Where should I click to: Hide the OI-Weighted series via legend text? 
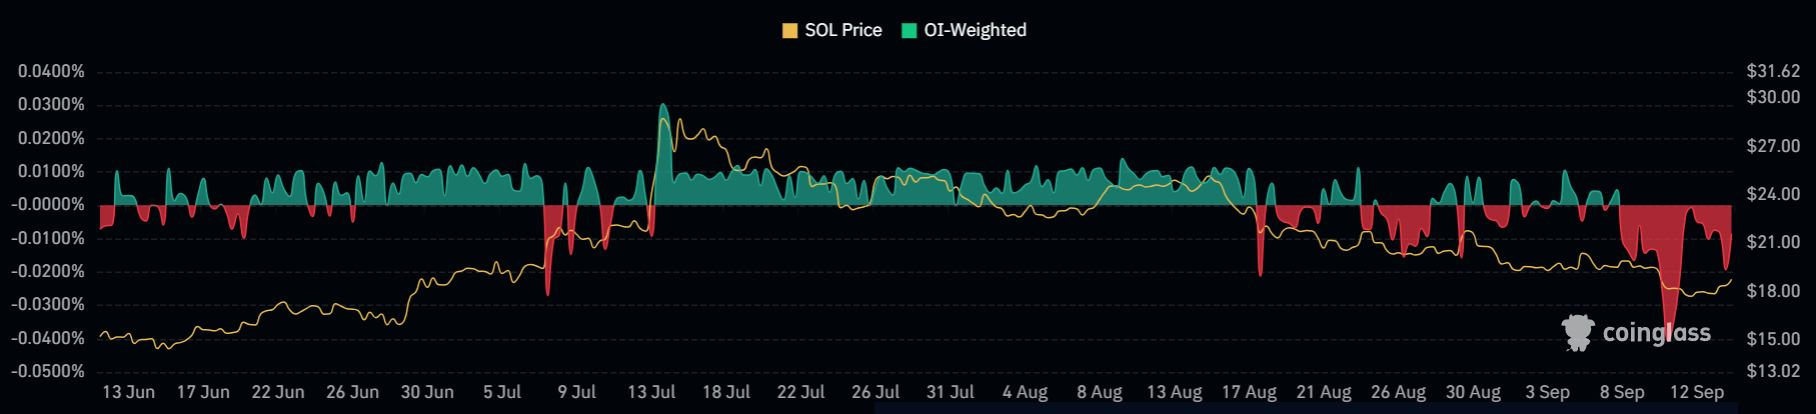pos(974,30)
